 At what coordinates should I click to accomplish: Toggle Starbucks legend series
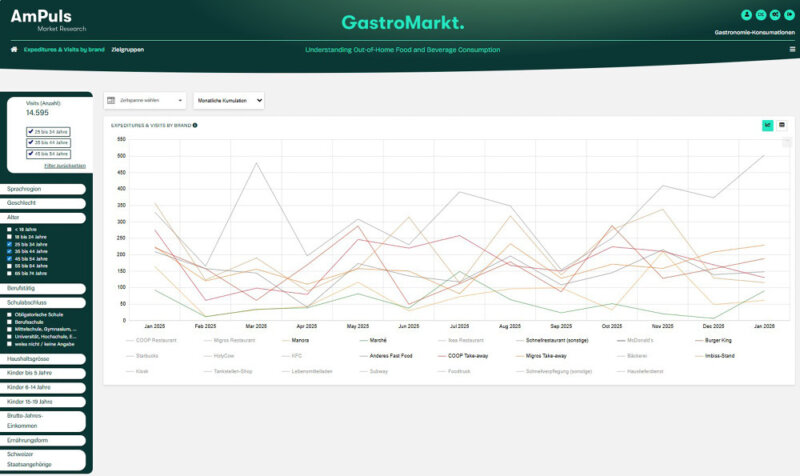(142, 356)
